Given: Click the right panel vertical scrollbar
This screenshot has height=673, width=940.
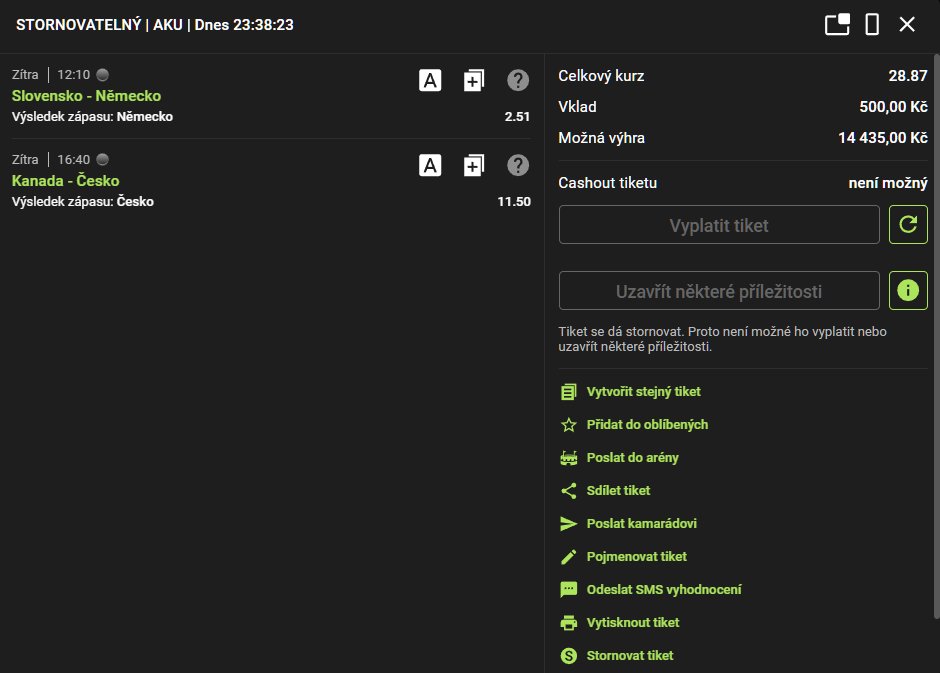Looking at the screenshot, I should pos(936,337).
